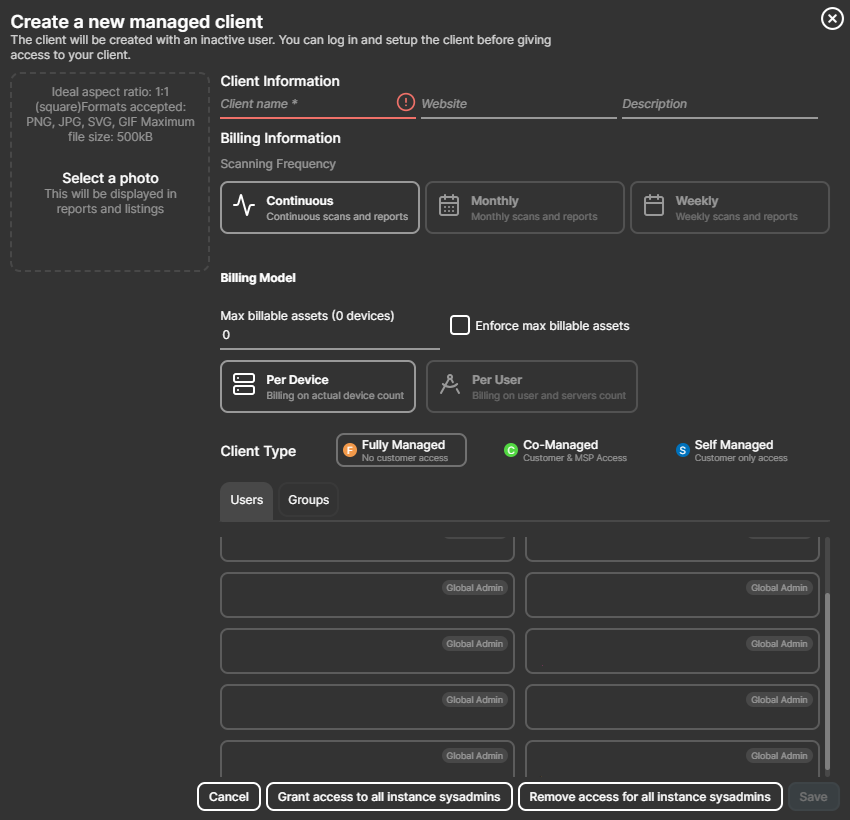850x820 pixels.
Task: Click the Description input field
Action: click(720, 104)
